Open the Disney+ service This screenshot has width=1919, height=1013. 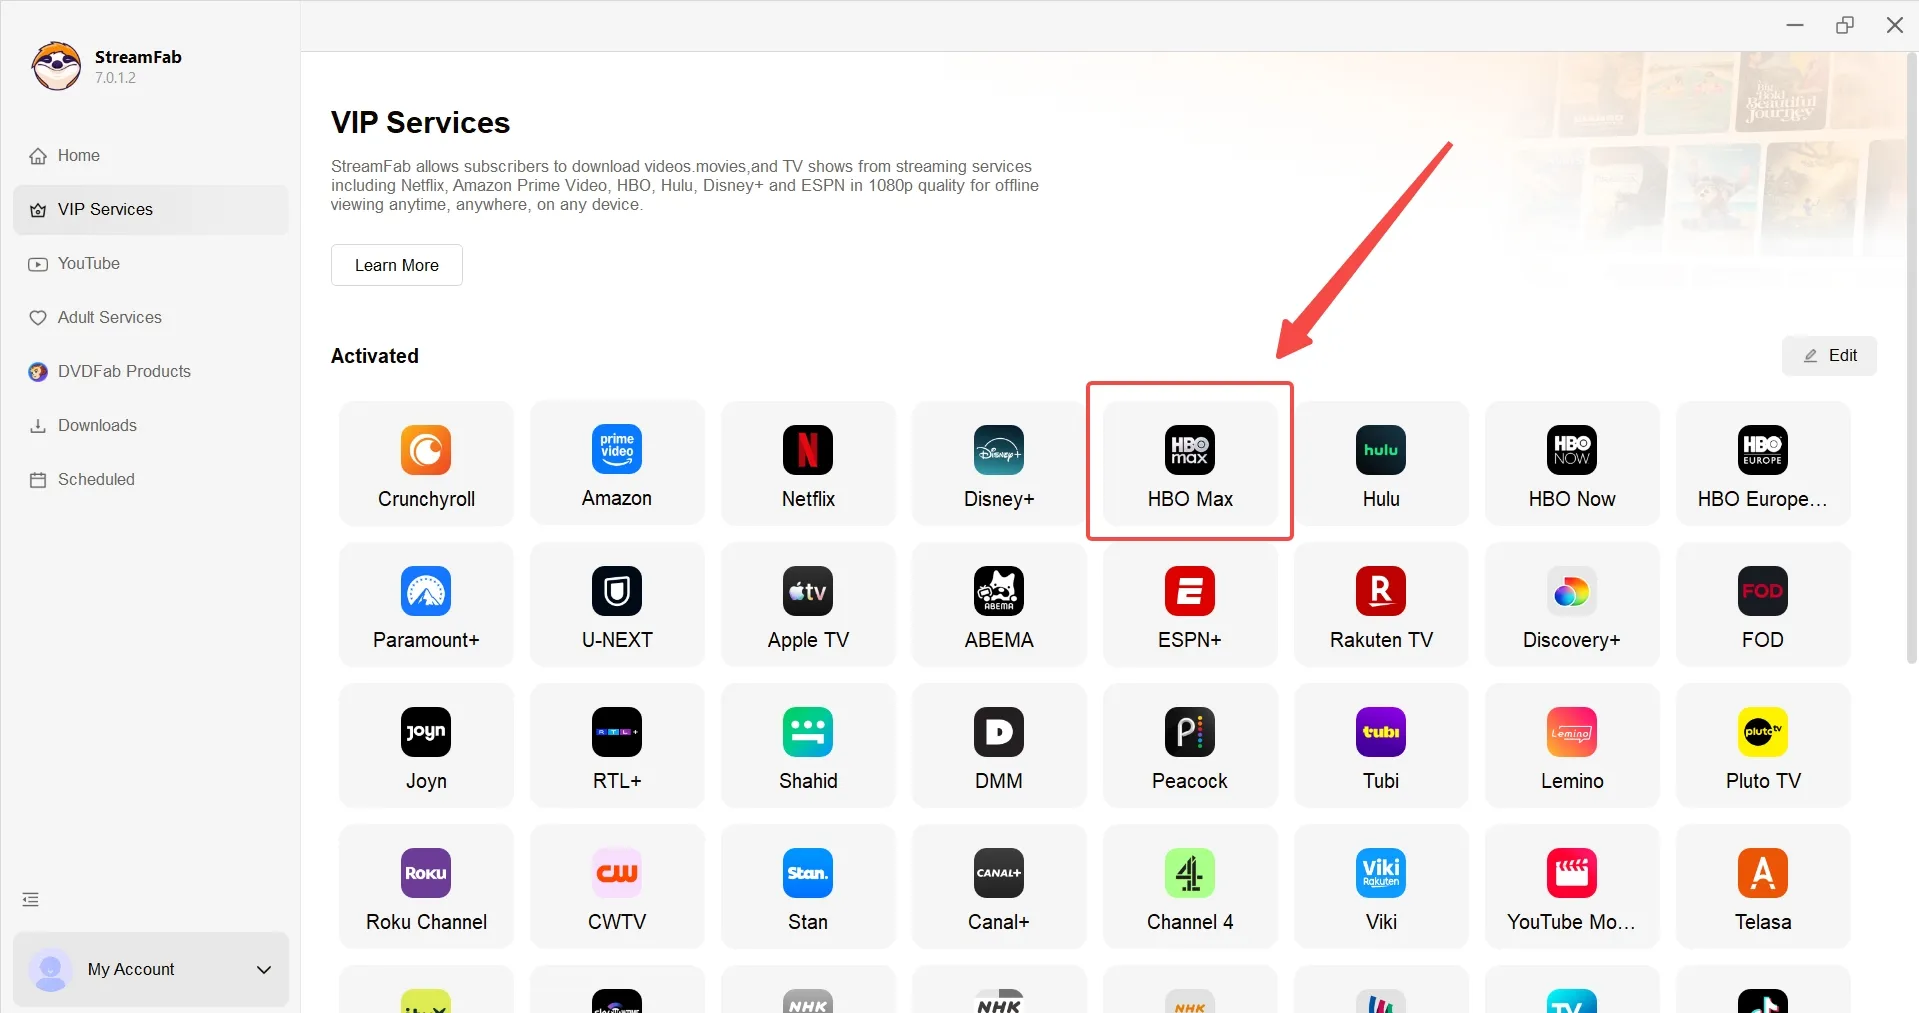point(998,463)
